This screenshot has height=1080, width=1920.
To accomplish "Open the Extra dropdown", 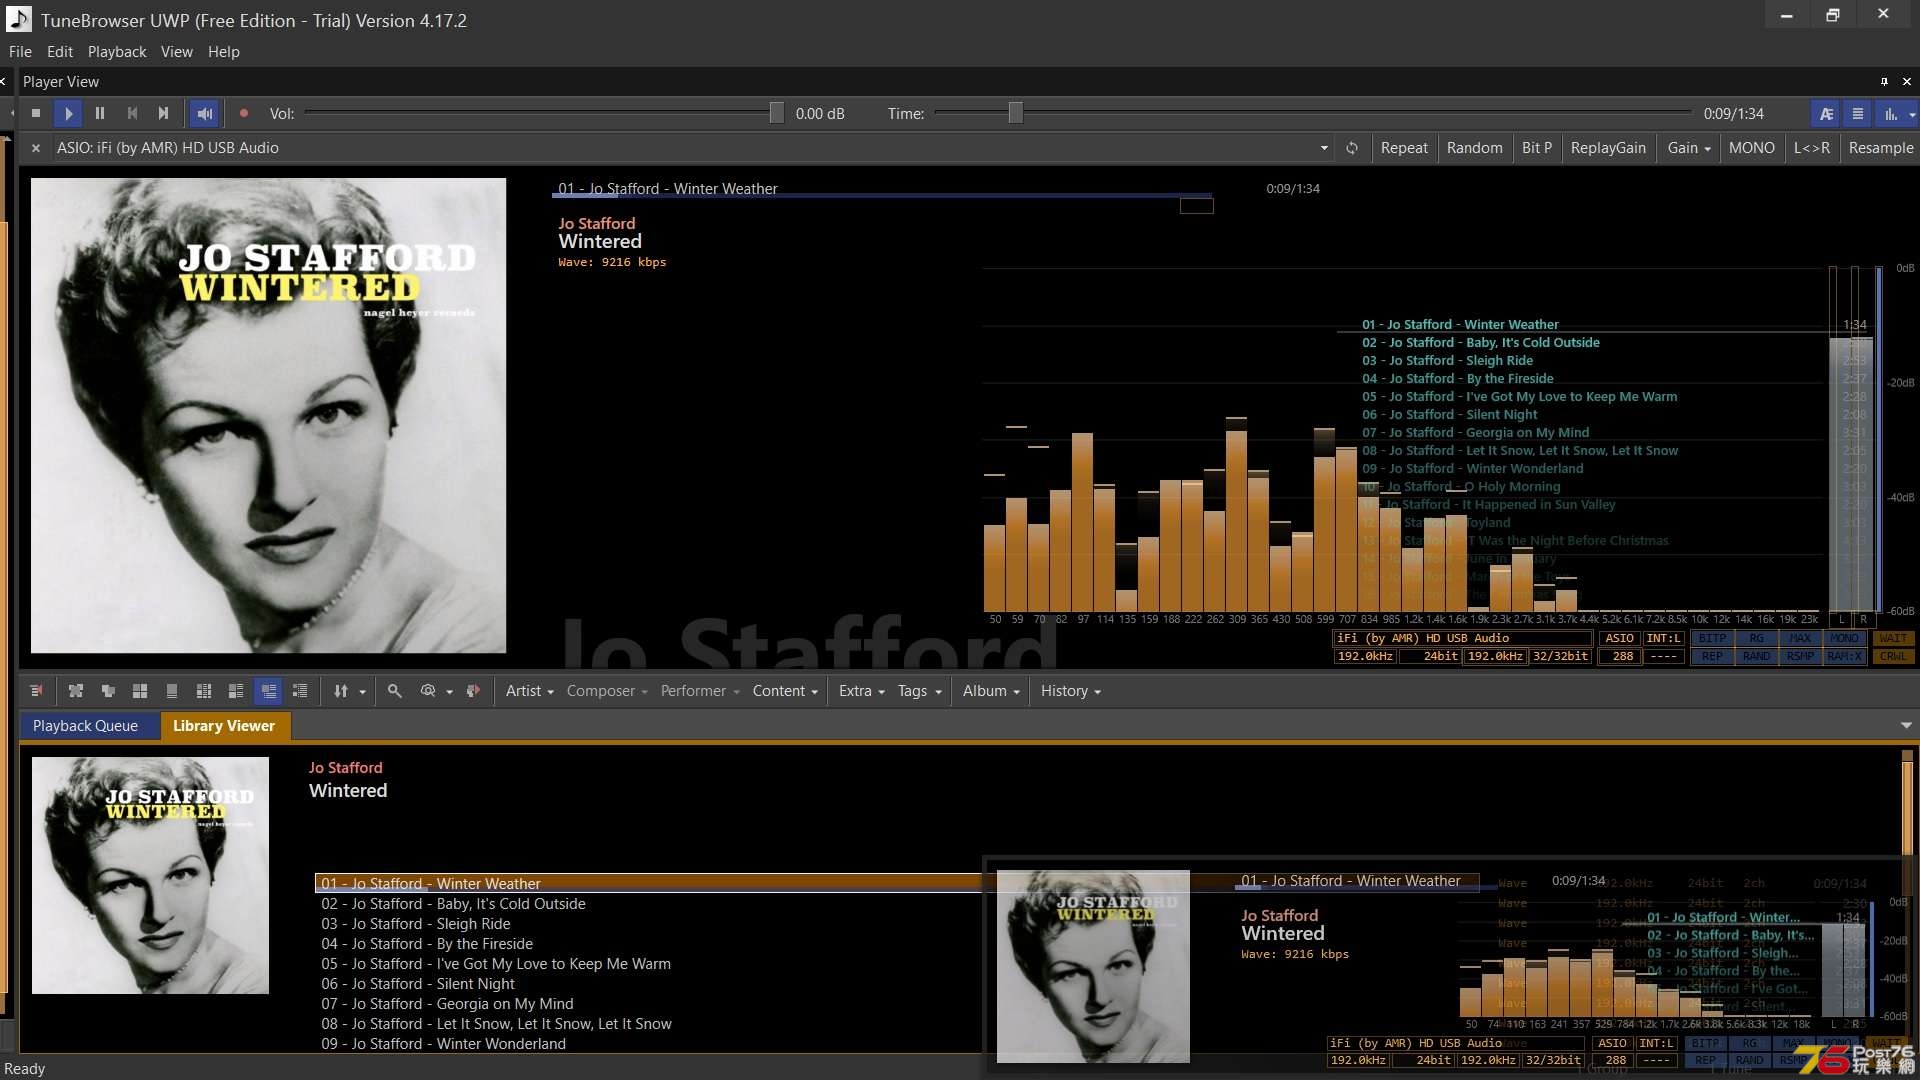I will point(861,691).
